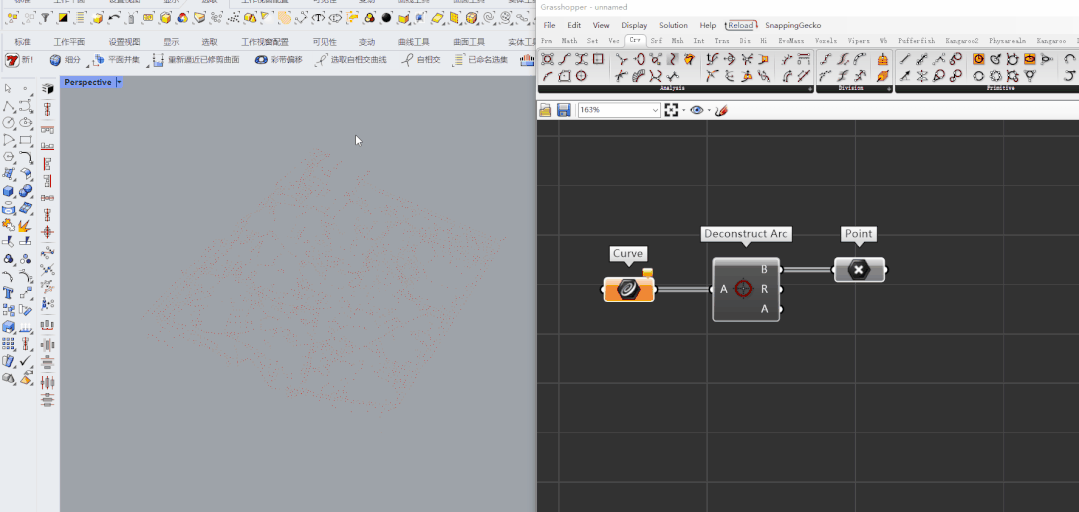Toggle Grasshopper preview eye icon
This screenshot has height=512, width=1079.
pyautogui.click(x=697, y=110)
